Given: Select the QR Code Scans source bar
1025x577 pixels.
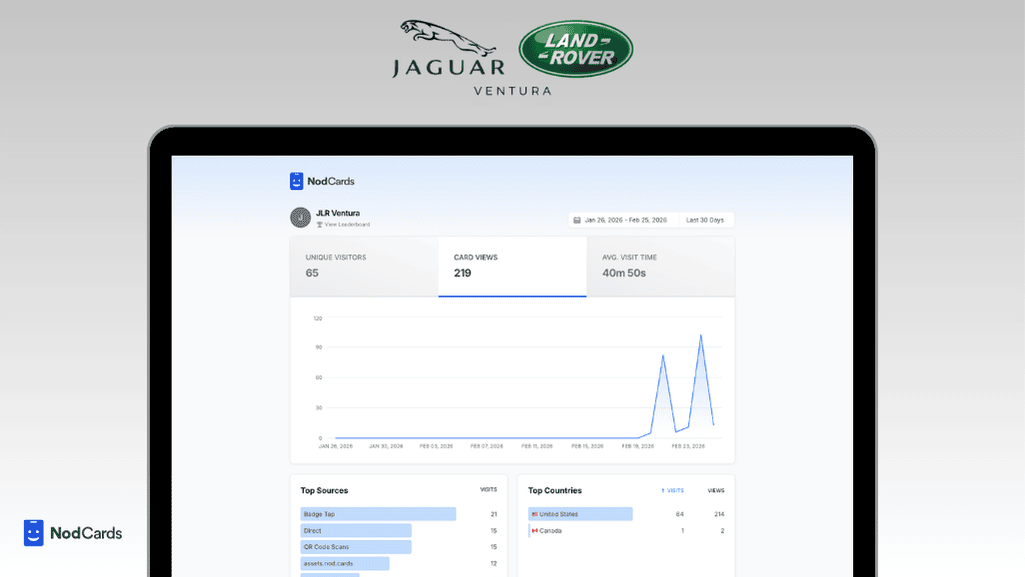Looking at the screenshot, I should (355, 547).
